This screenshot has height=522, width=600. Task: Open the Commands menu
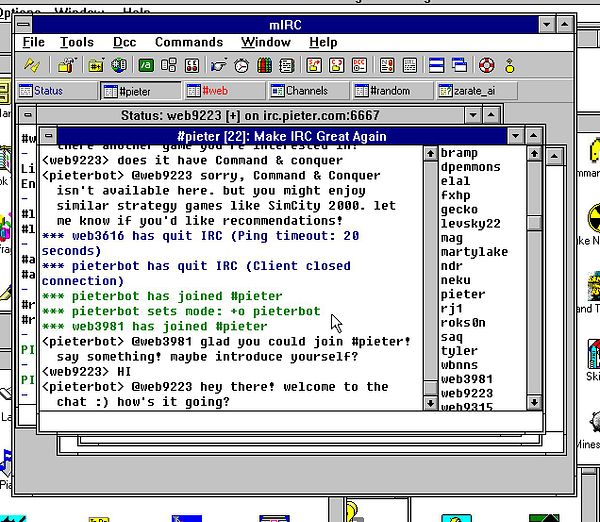[x=189, y=42]
